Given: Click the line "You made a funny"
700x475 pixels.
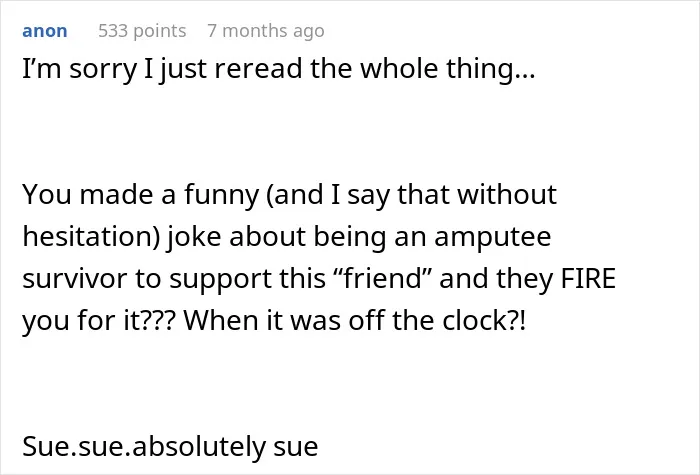Looking at the screenshot, I should (289, 195).
